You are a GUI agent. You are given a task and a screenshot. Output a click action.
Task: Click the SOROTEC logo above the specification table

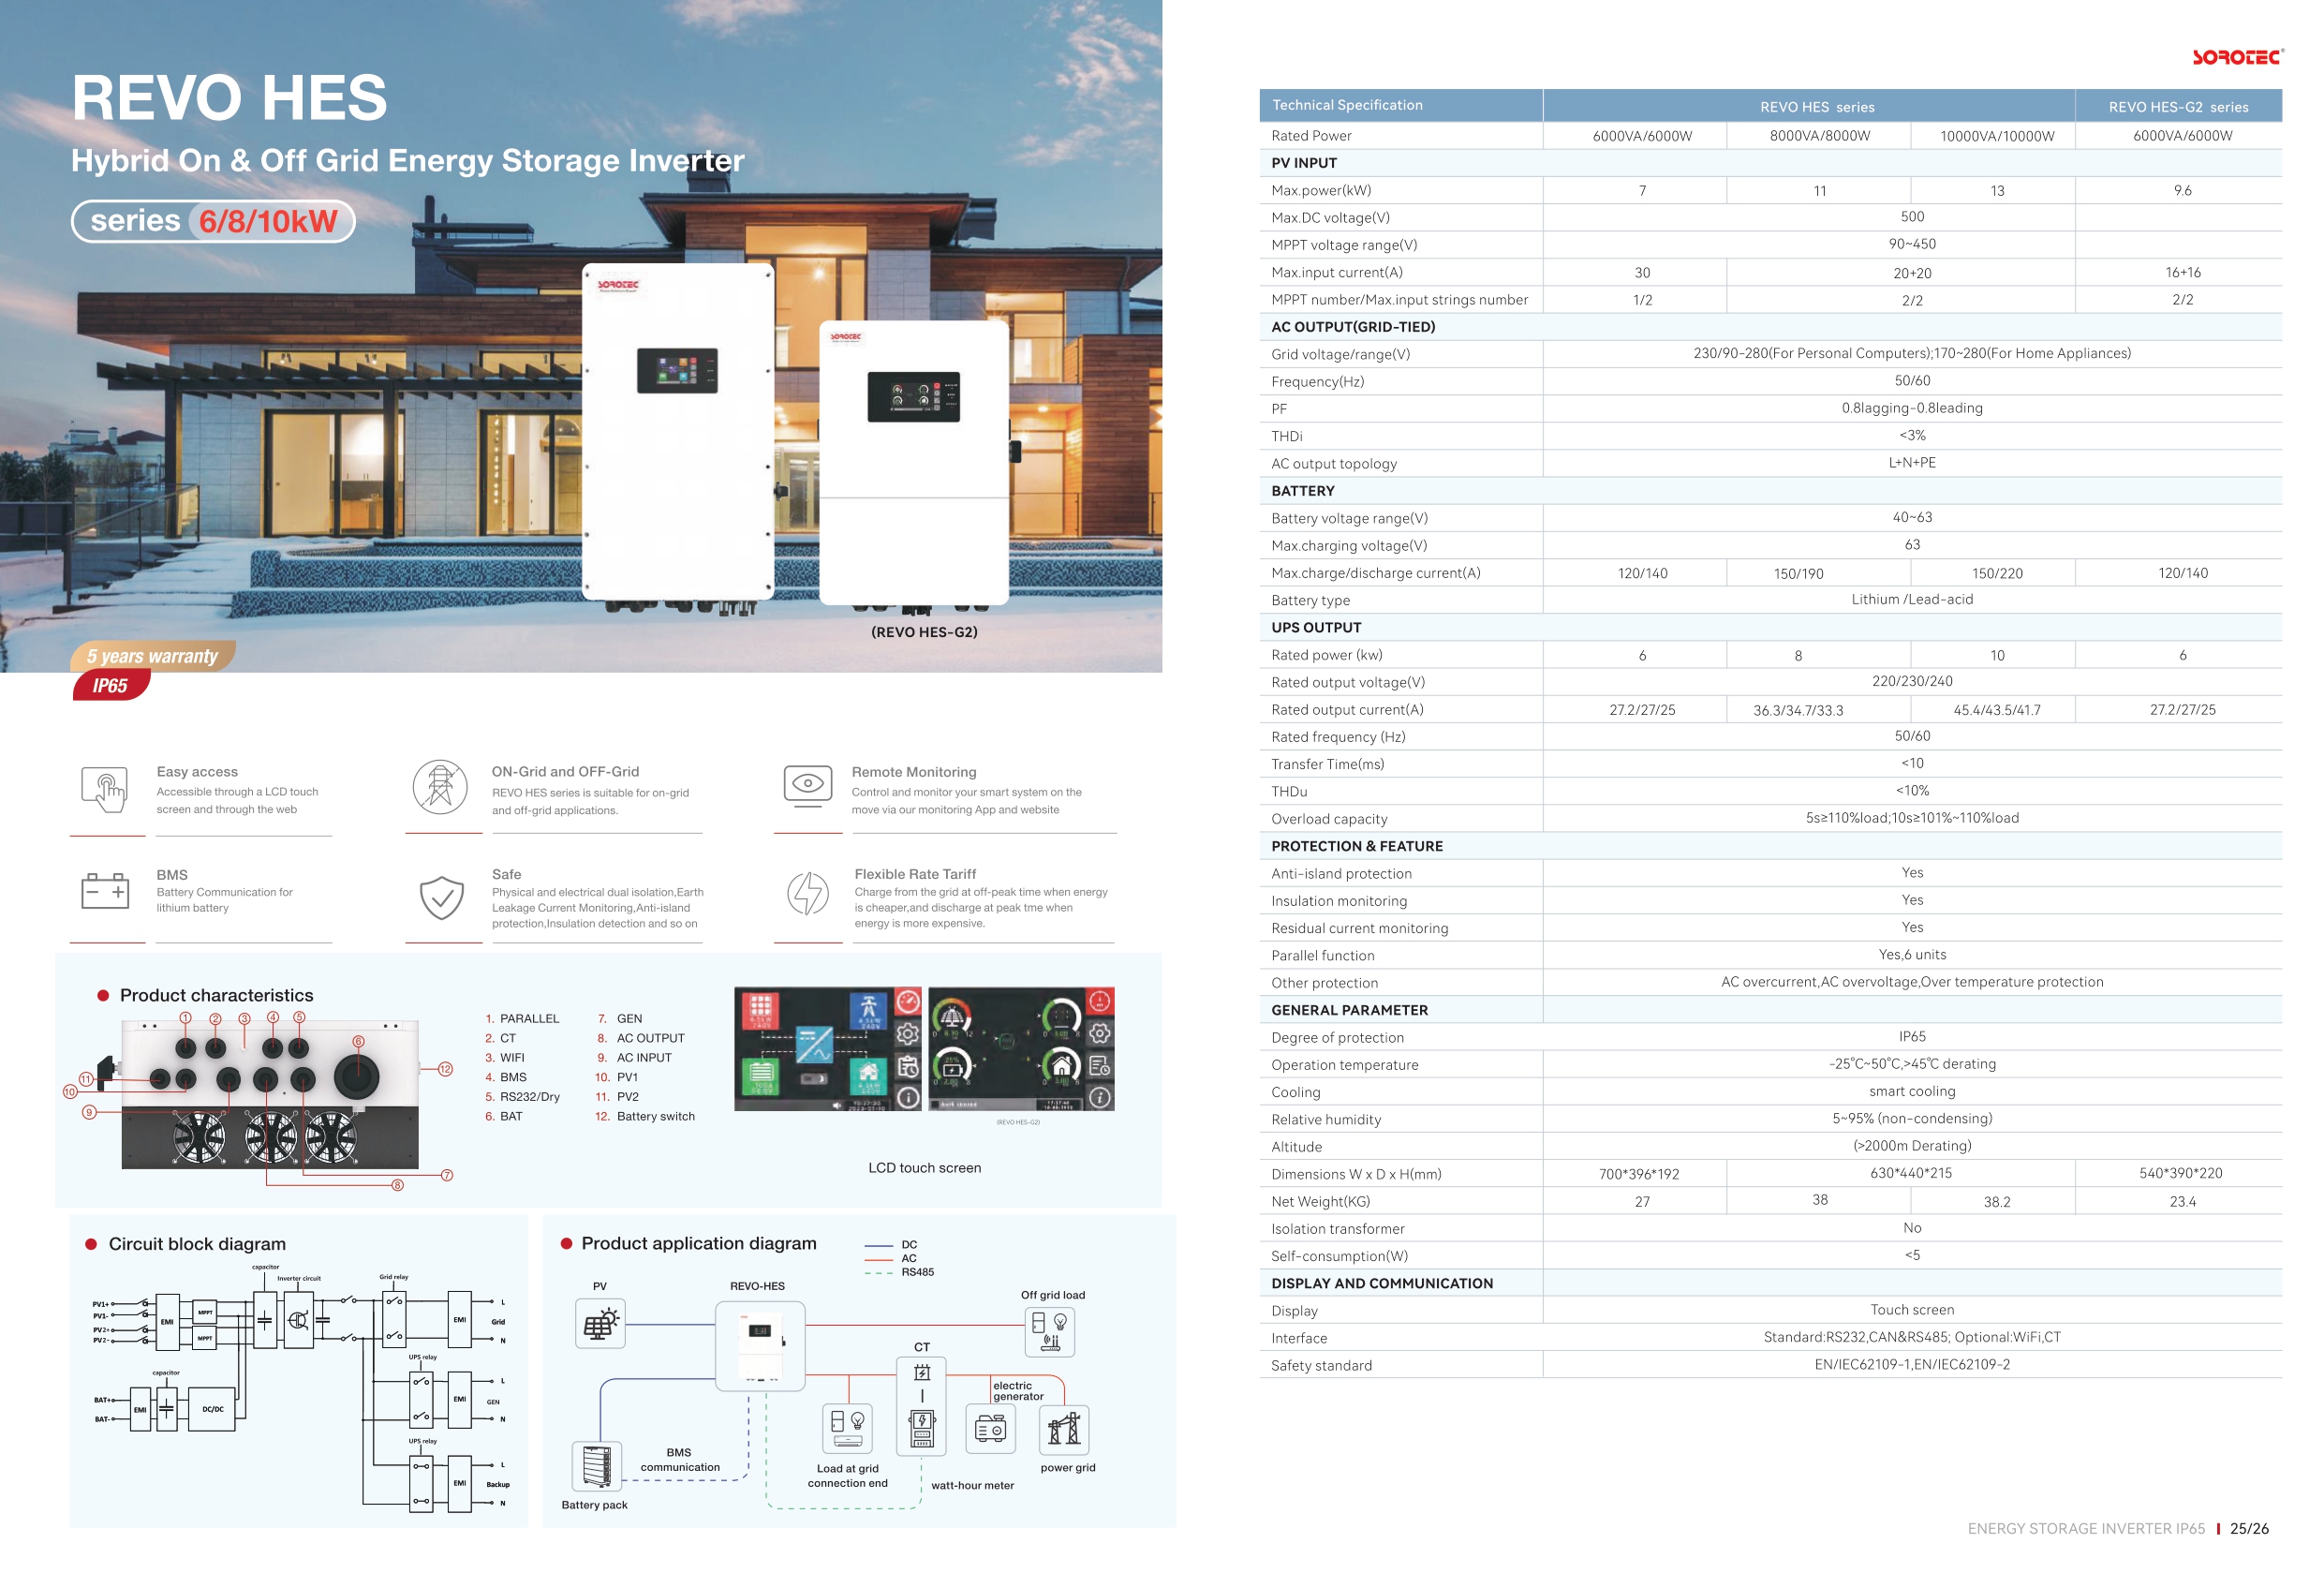point(2237,57)
